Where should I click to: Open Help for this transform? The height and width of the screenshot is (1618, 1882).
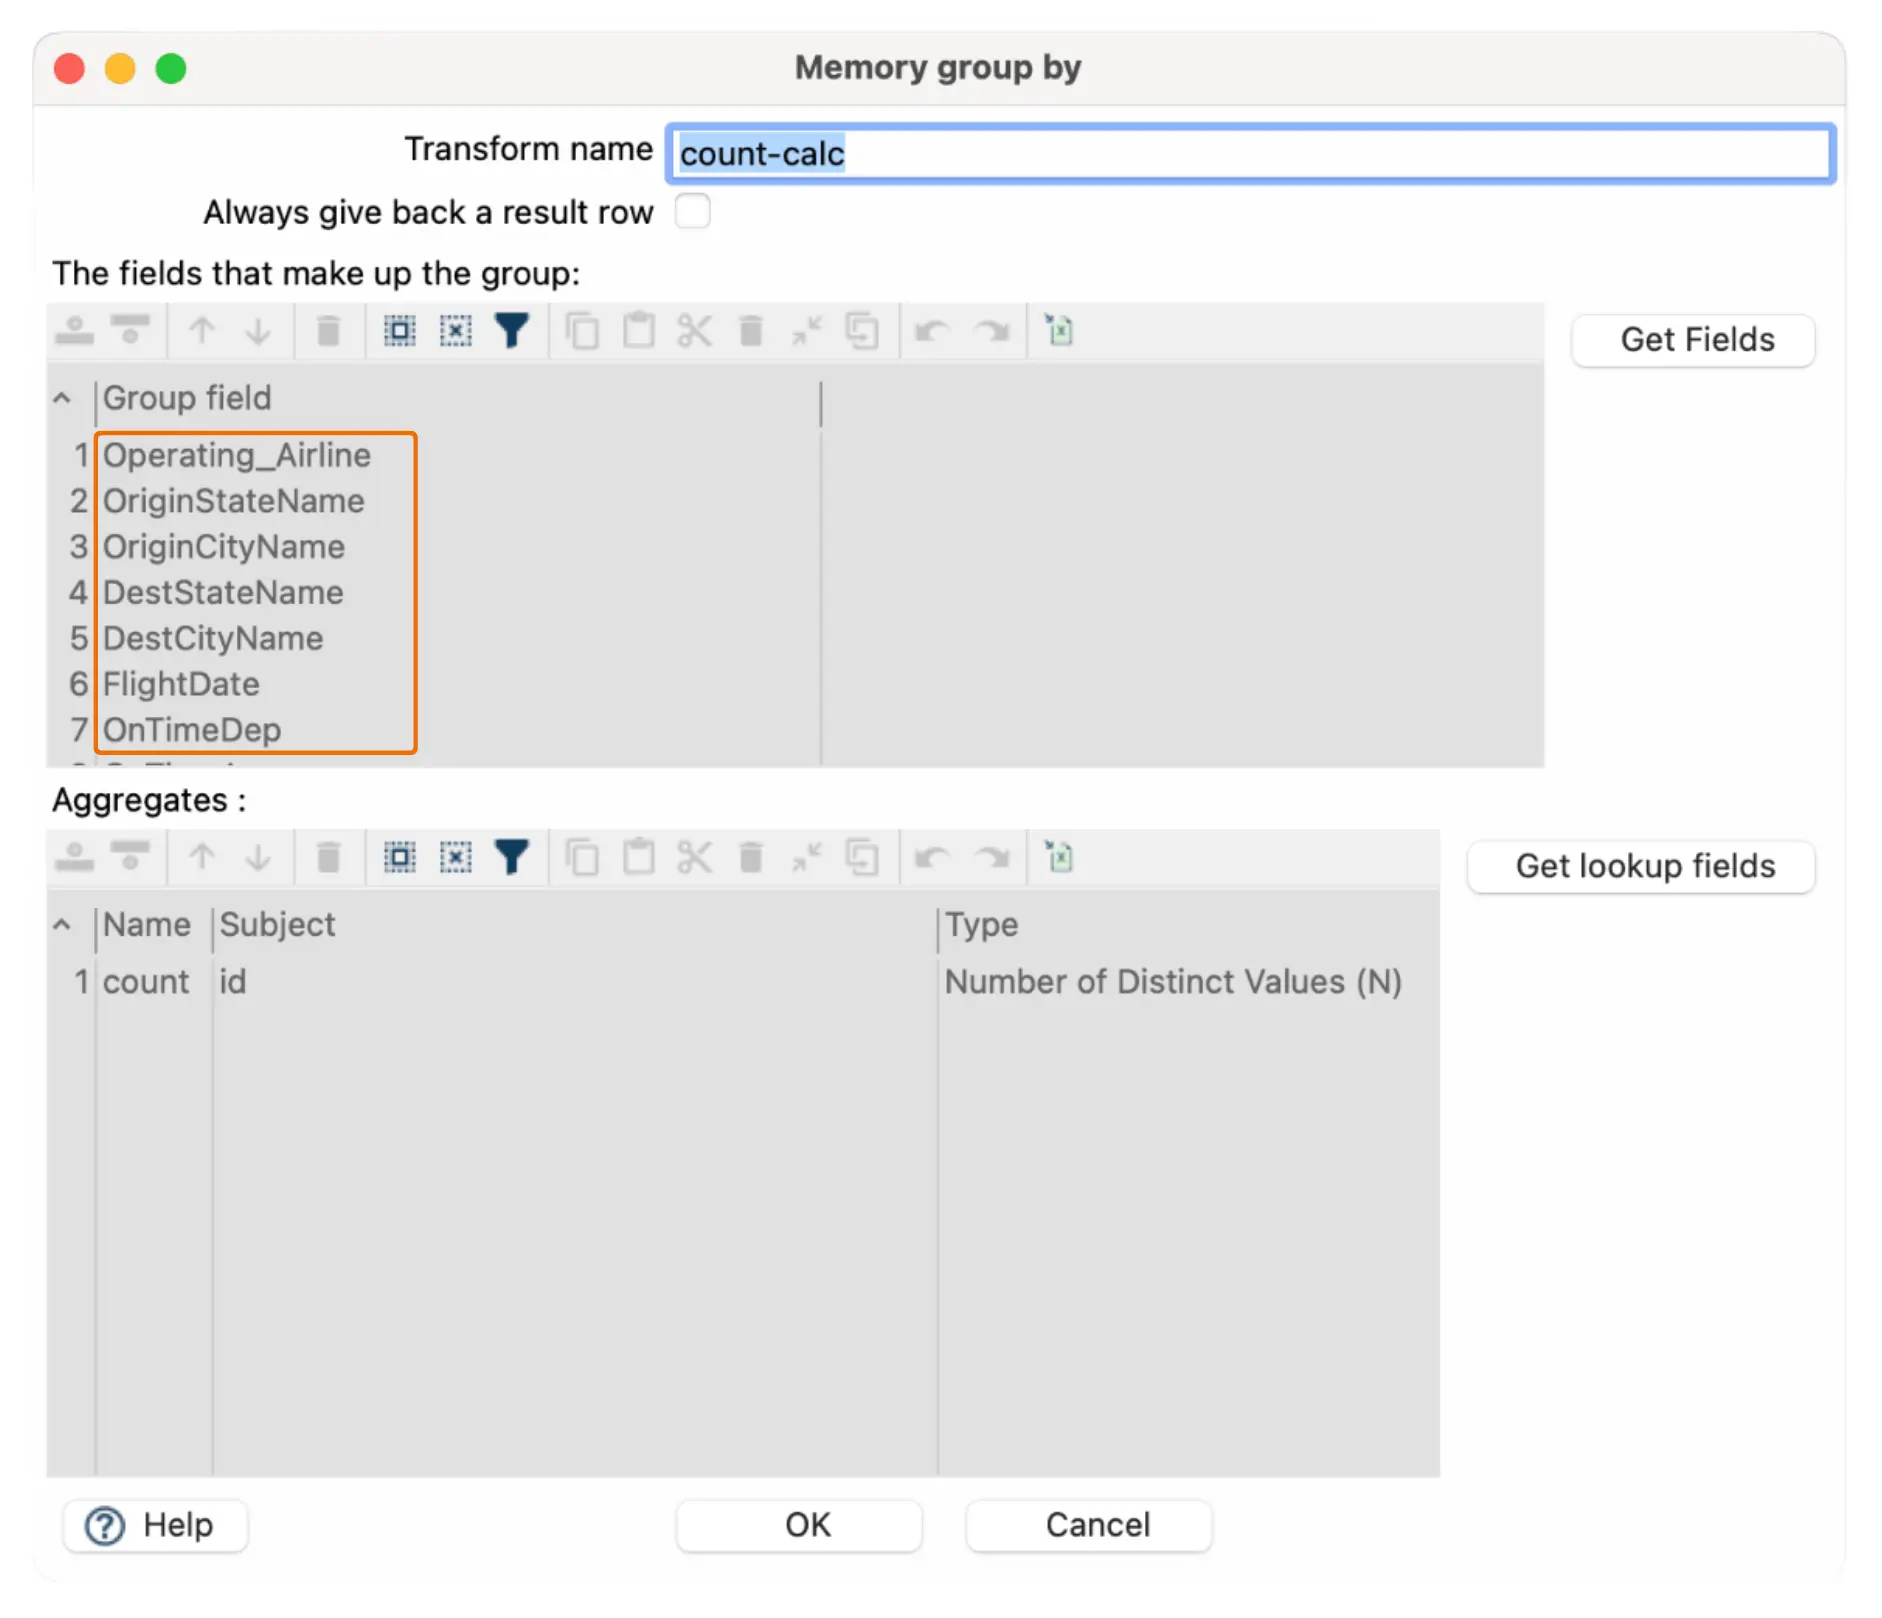click(x=155, y=1525)
